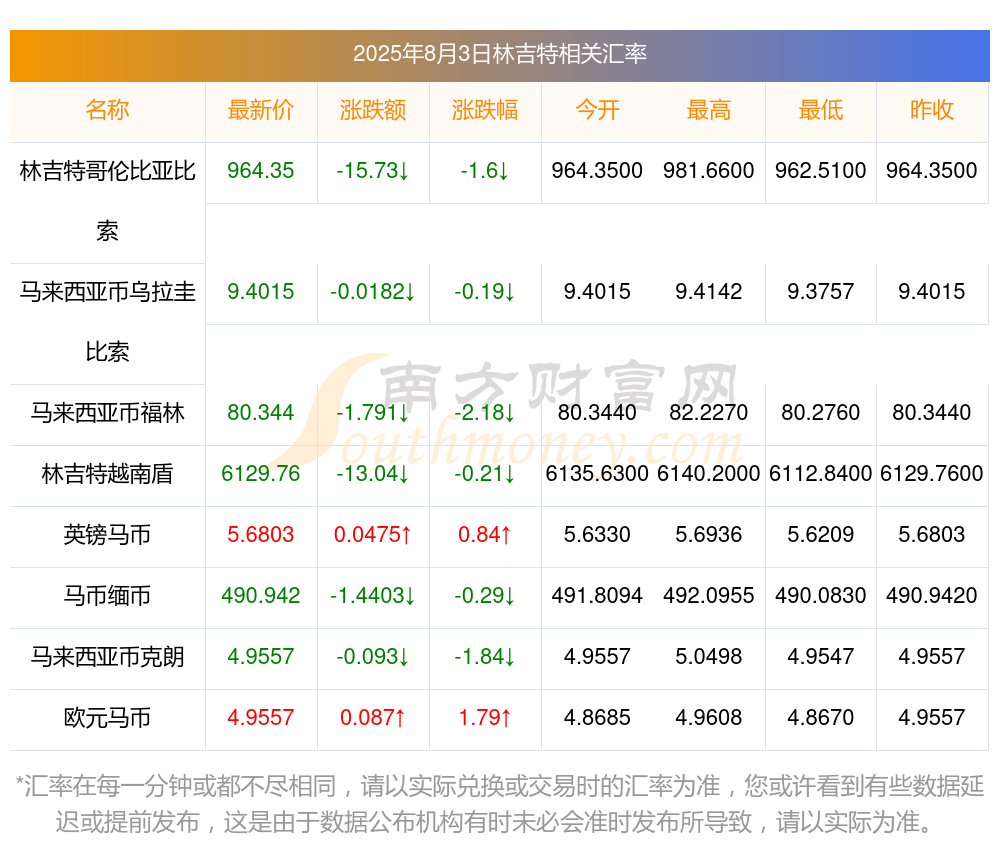Click the latest price 5.6803 in red

(x=261, y=535)
